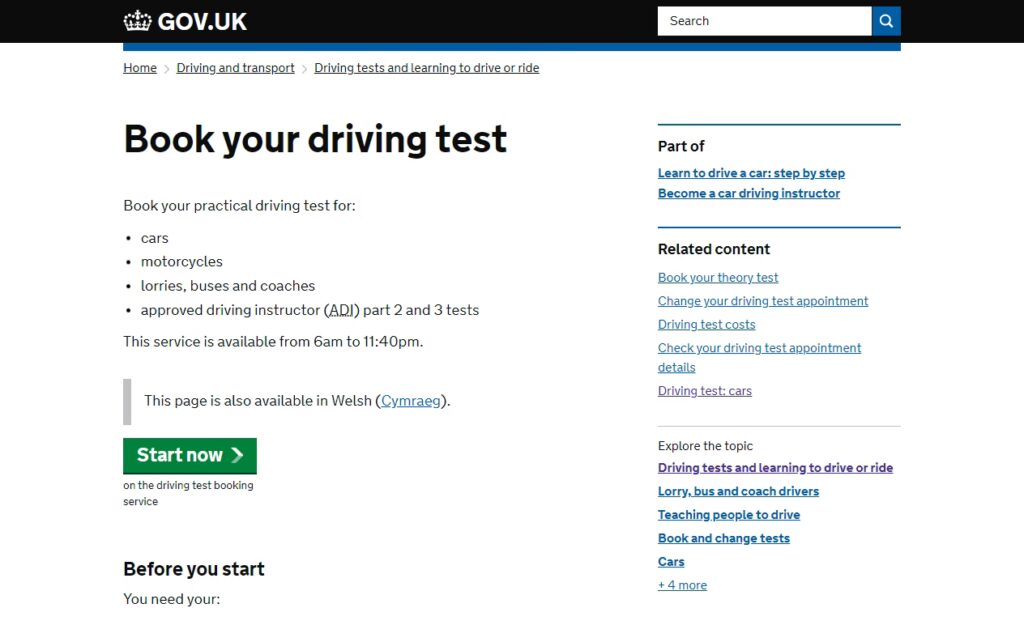Open the Cars topic link
The image size is (1024, 625).
[x=671, y=562]
